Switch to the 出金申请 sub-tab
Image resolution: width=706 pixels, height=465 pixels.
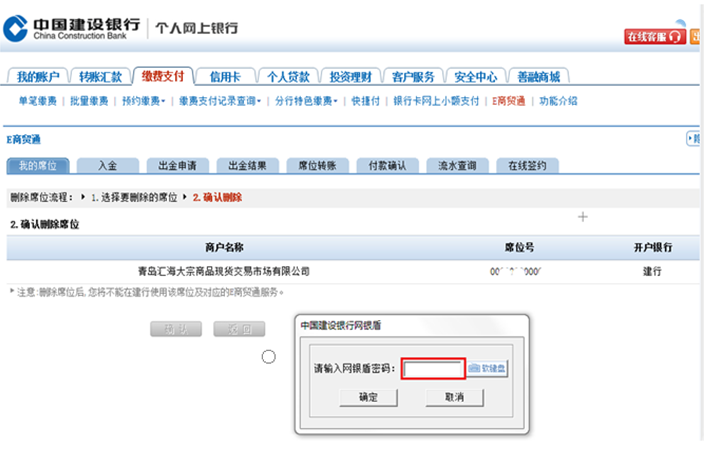click(177, 166)
